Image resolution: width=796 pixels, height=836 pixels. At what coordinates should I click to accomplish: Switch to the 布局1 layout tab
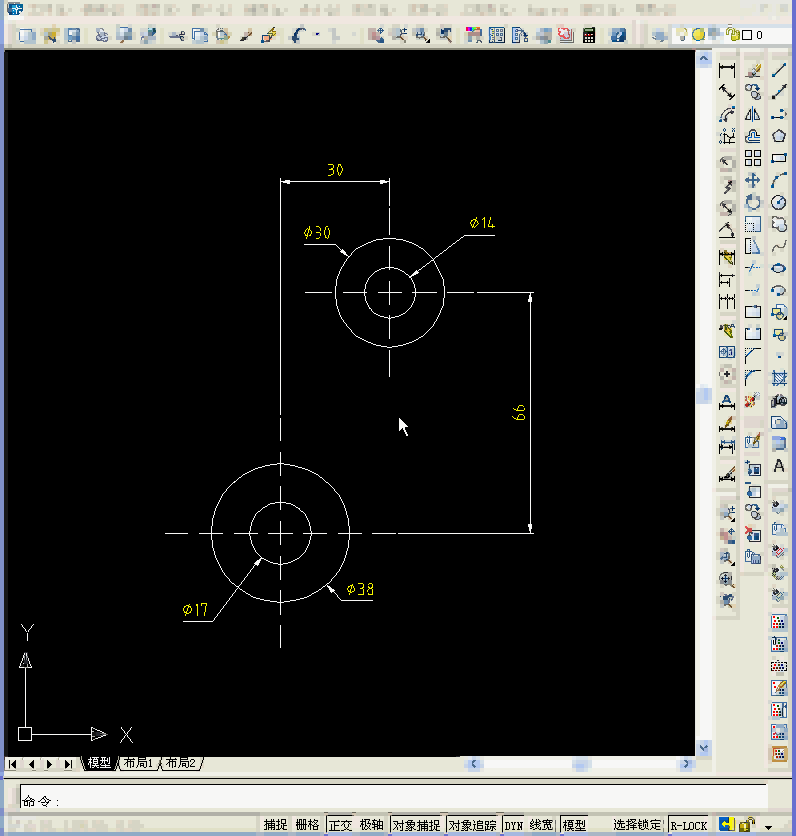(138, 763)
